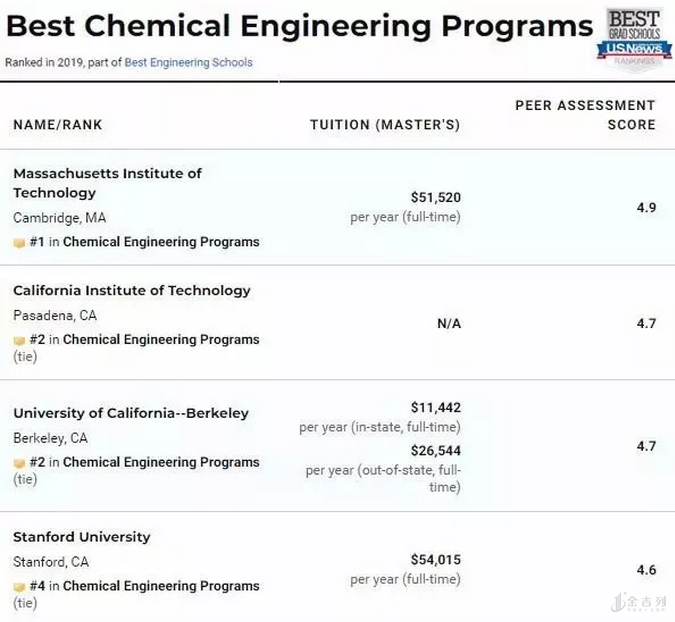This screenshot has width=675, height=622.
Task: Click the rank badge icon in Berkeley's row
Action: 19,463
